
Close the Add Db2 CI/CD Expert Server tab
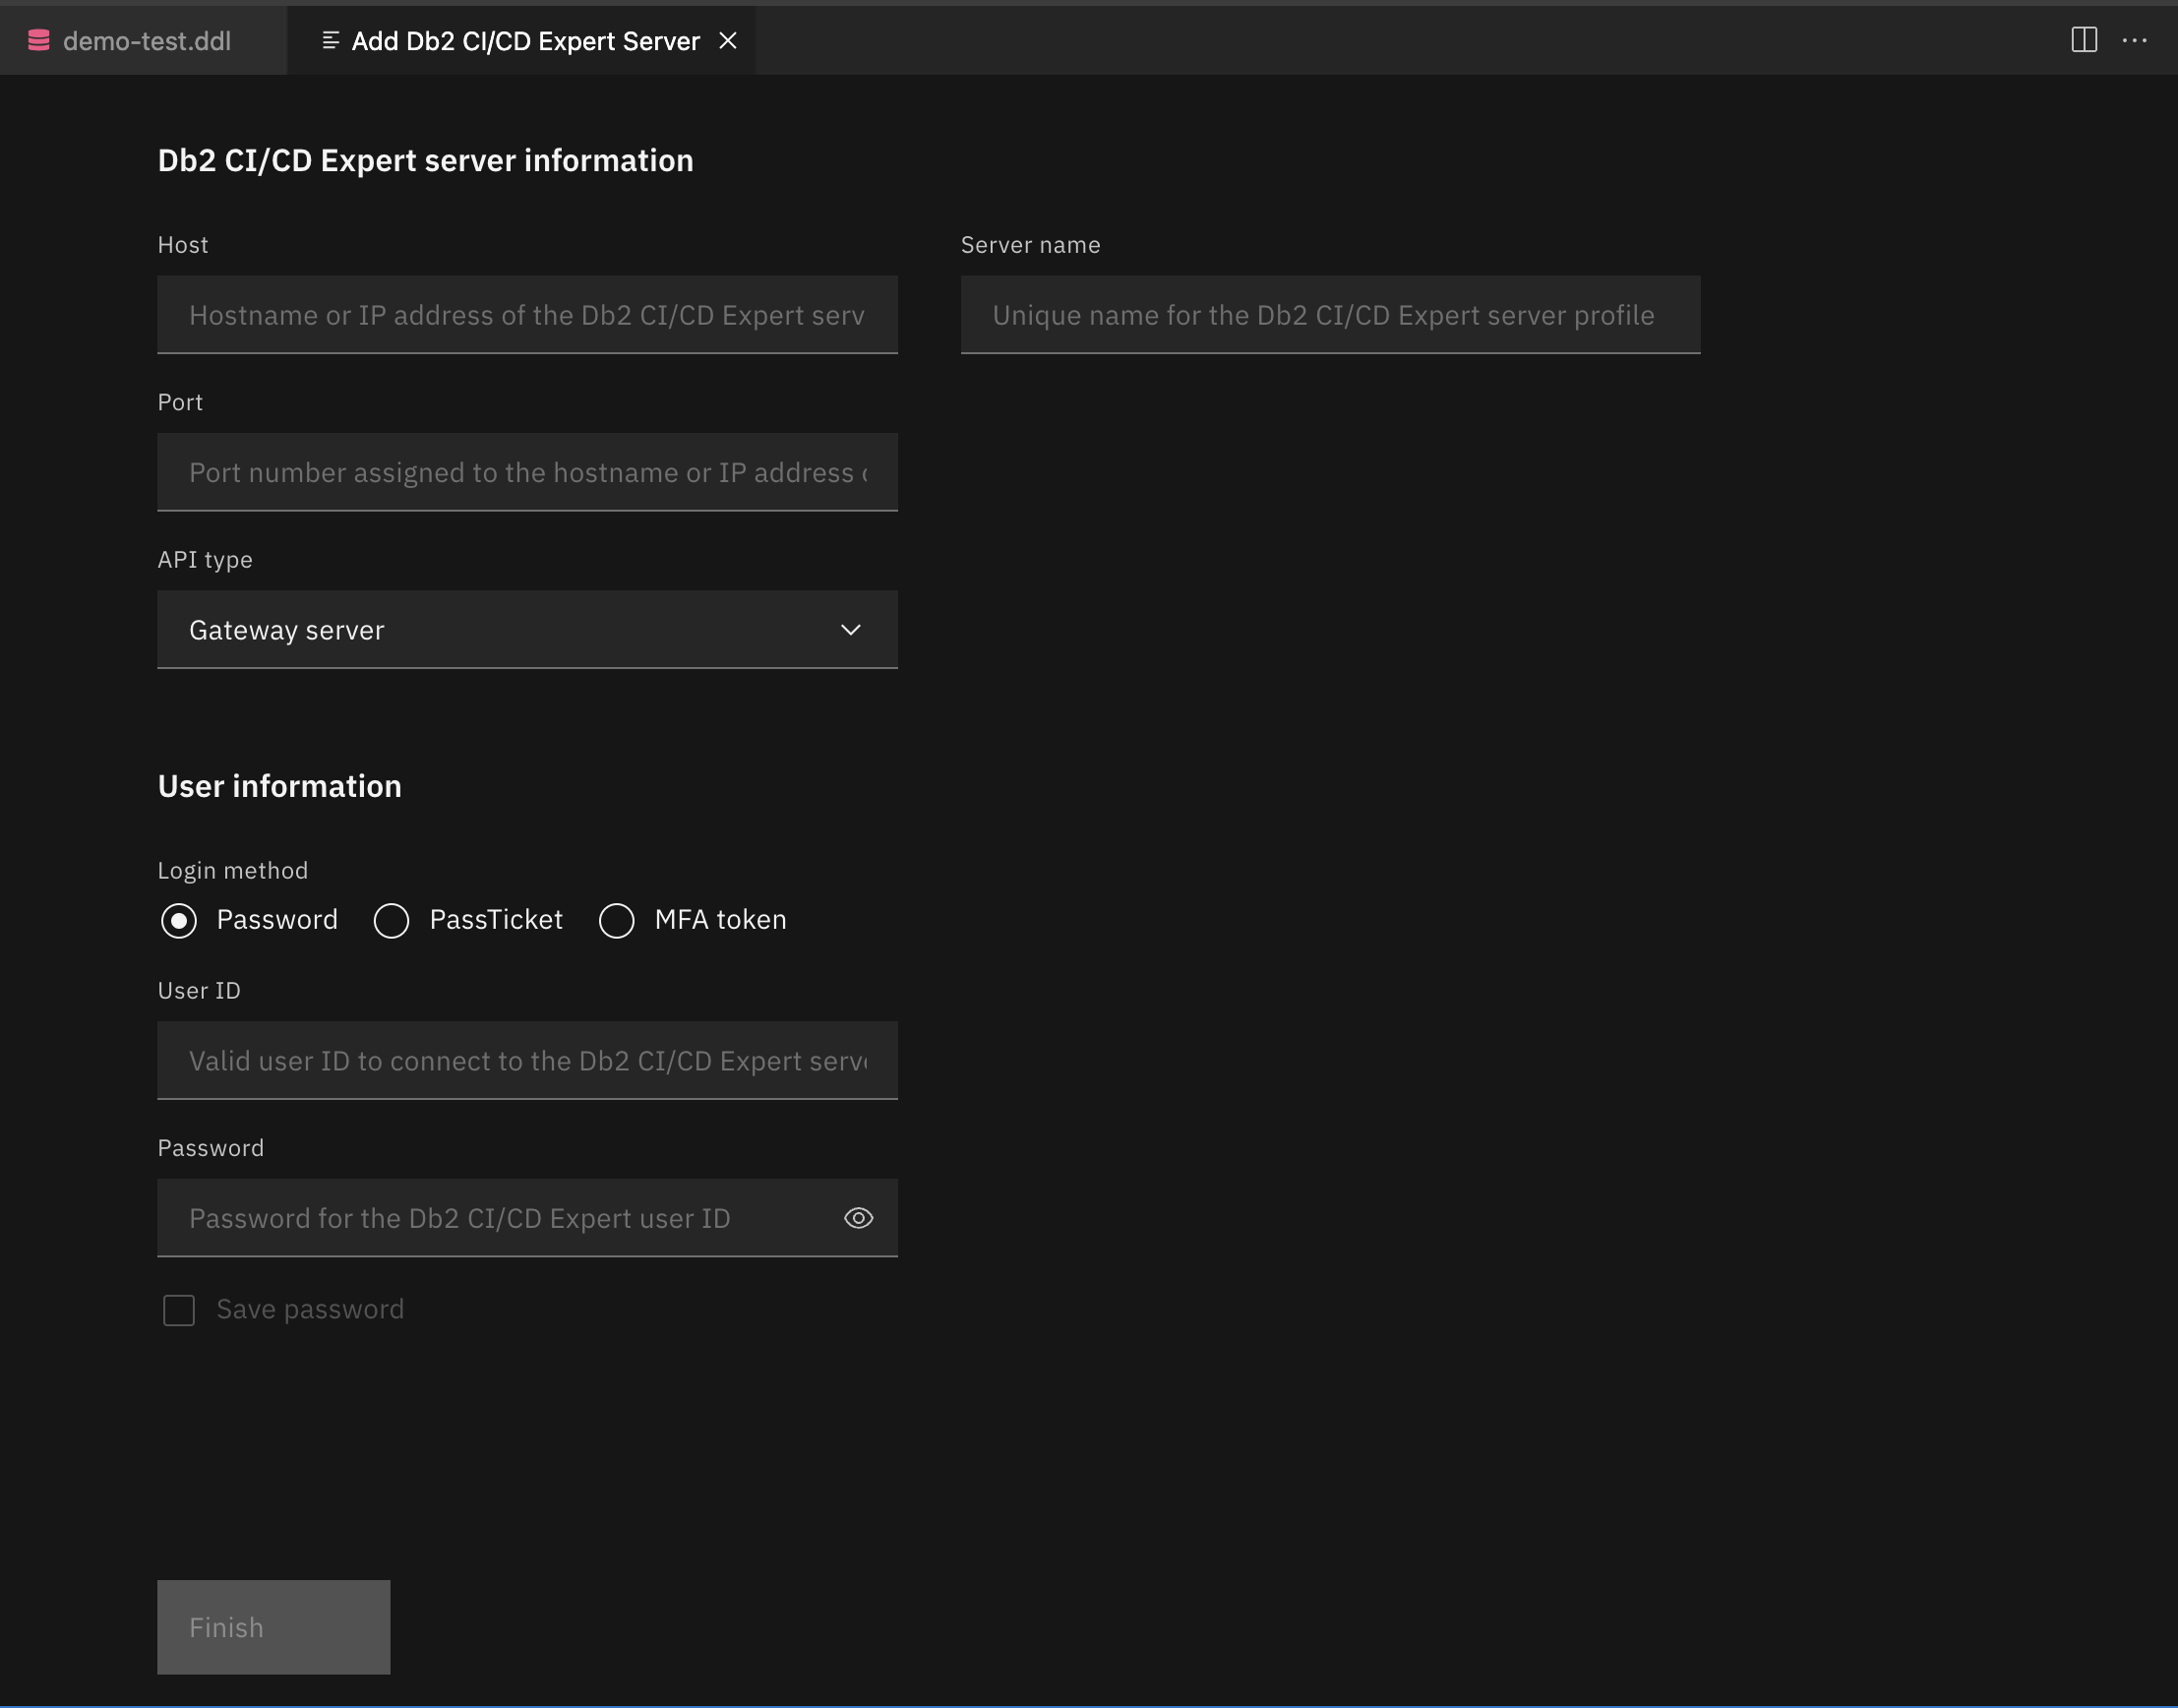click(x=728, y=40)
